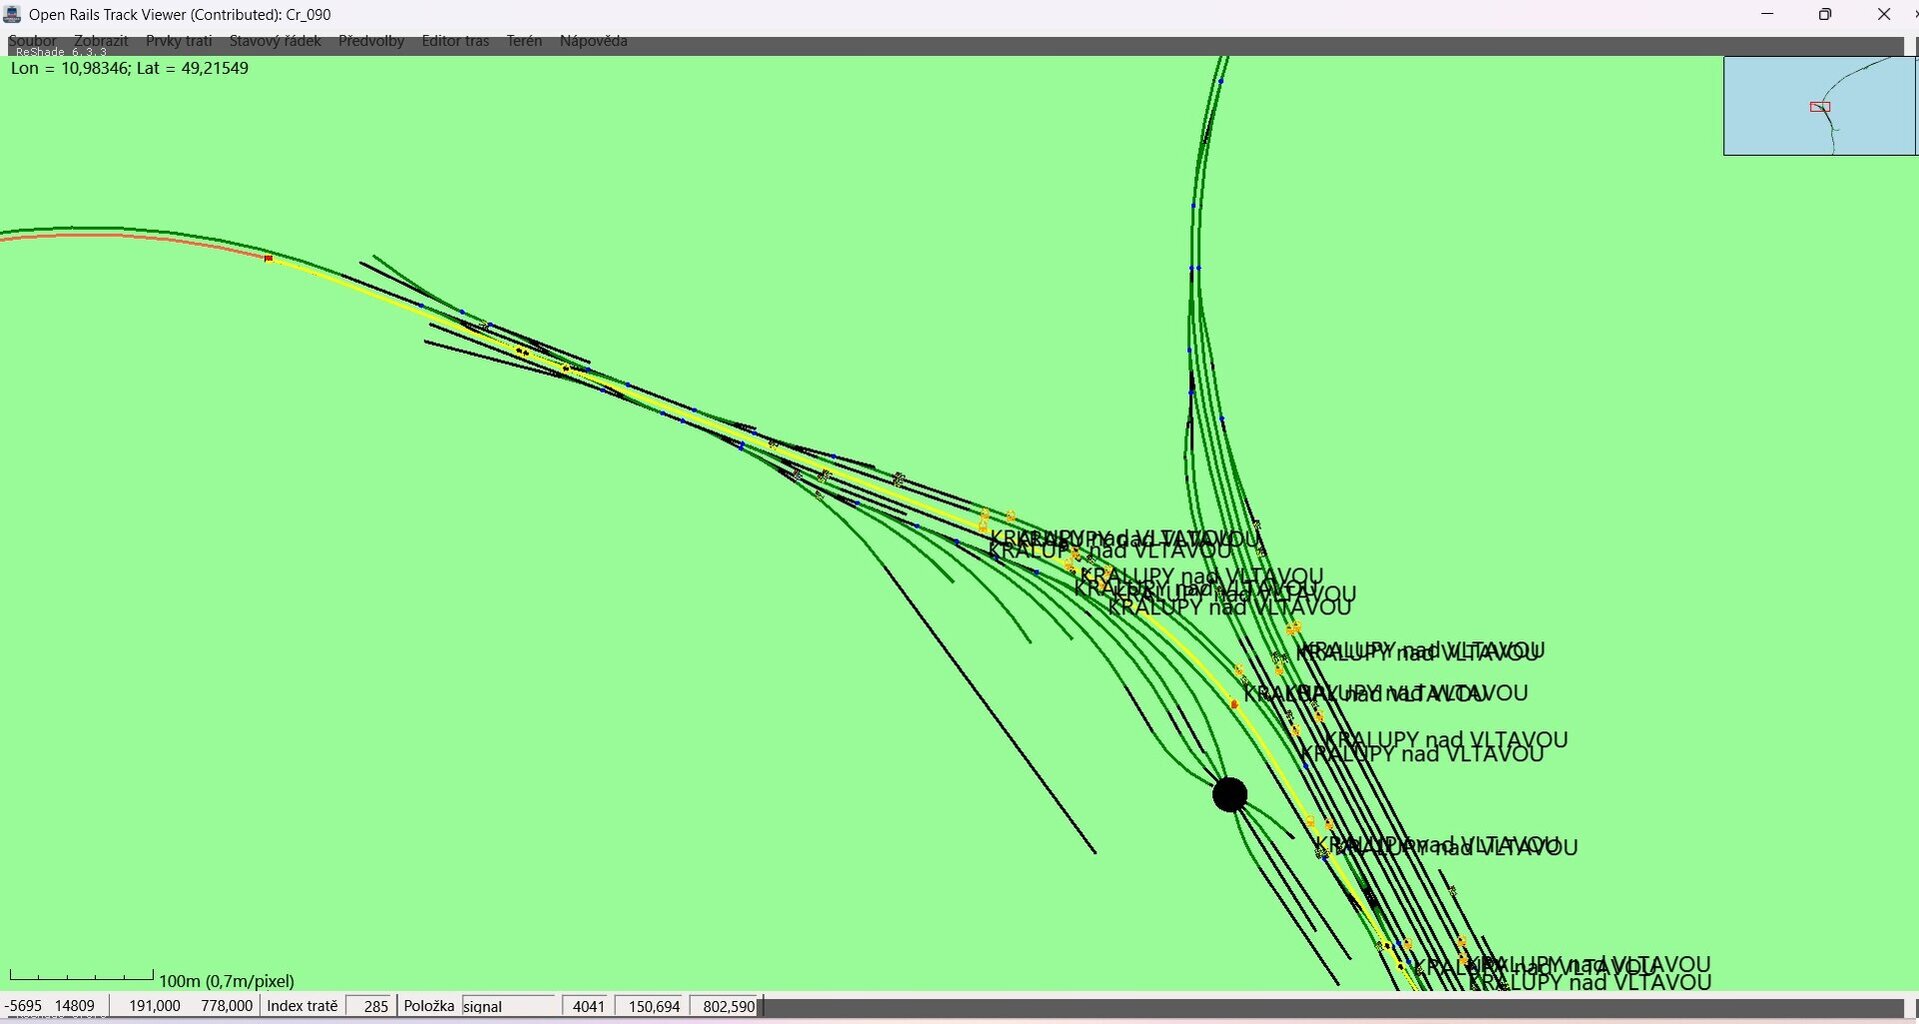
Task: Restore down the Track Viewer window
Action: click(x=1825, y=14)
